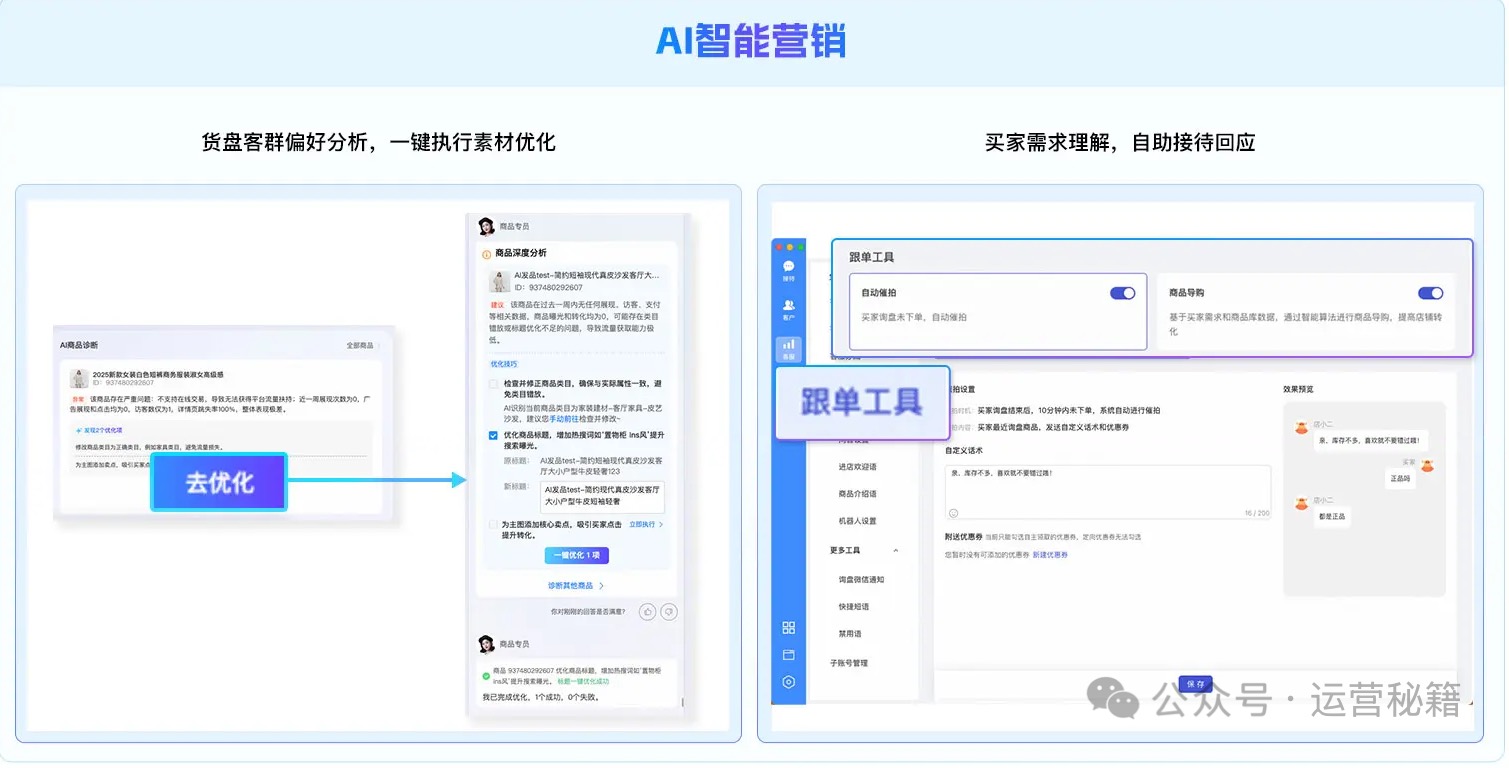
Task: Click the 商品深度分析 info icon
Action: (x=487, y=254)
